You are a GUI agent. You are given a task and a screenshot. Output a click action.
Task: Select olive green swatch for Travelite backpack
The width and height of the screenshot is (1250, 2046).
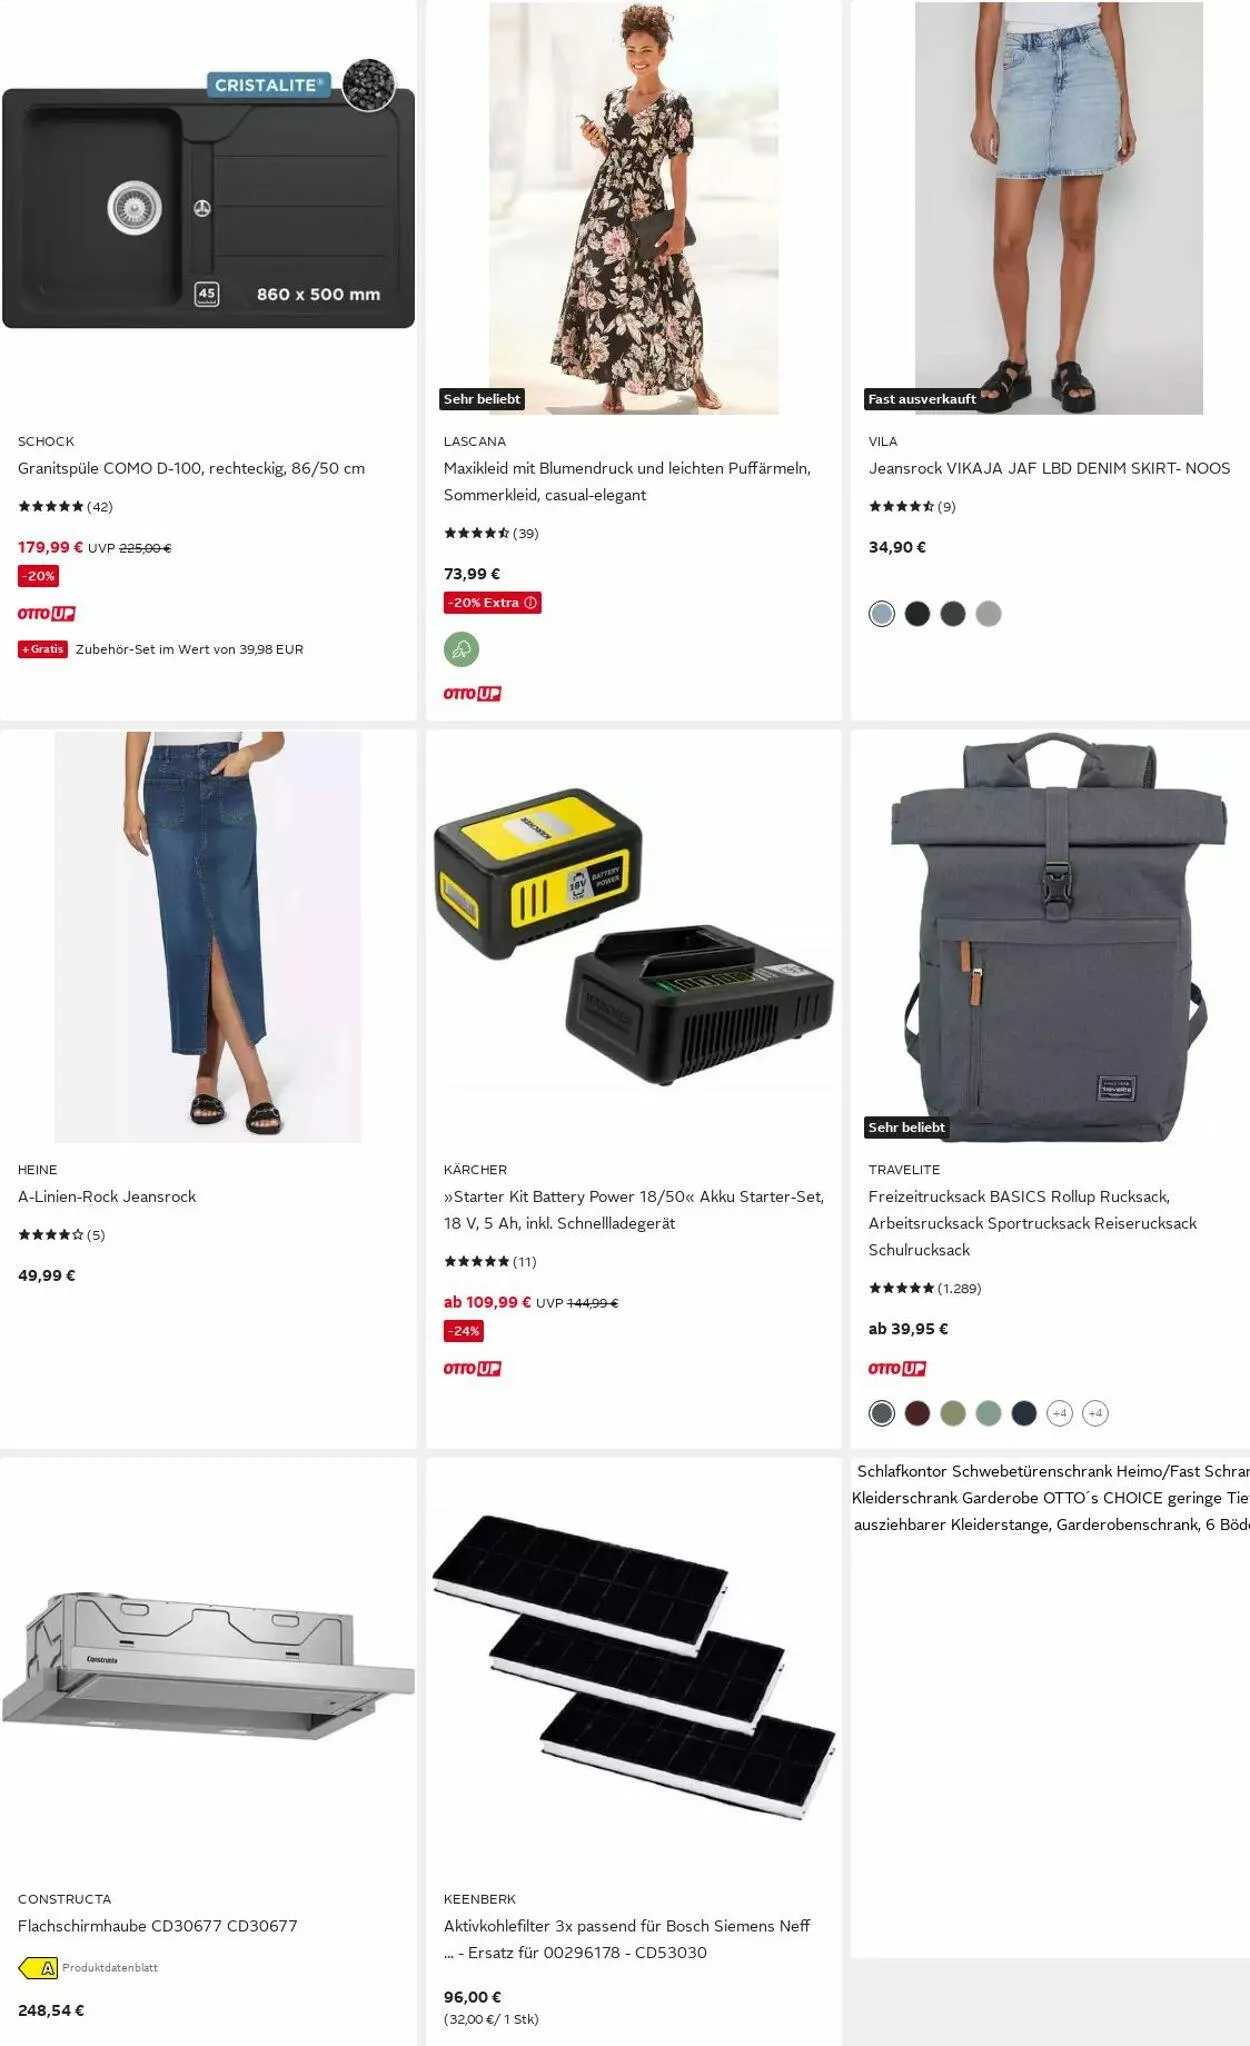tap(952, 1412)
